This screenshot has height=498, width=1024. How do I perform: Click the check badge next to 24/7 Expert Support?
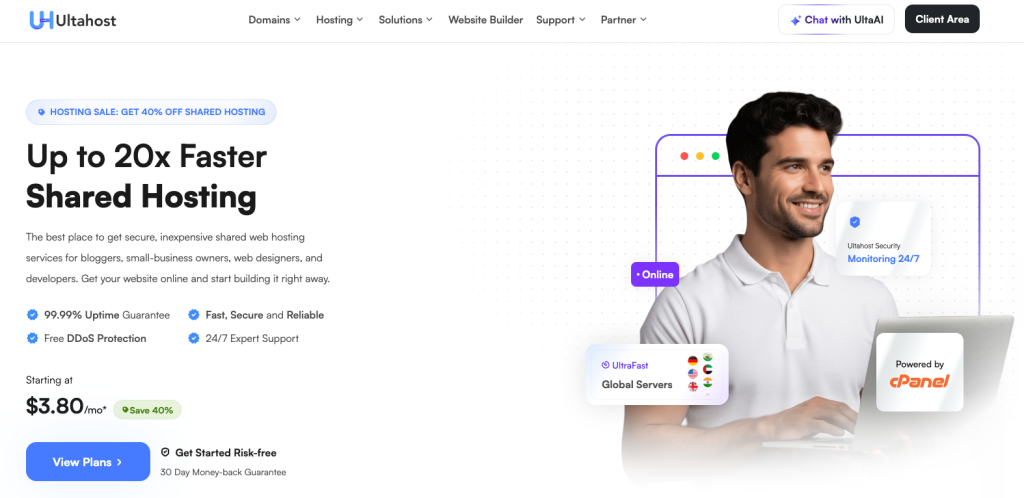pos(193,338)
